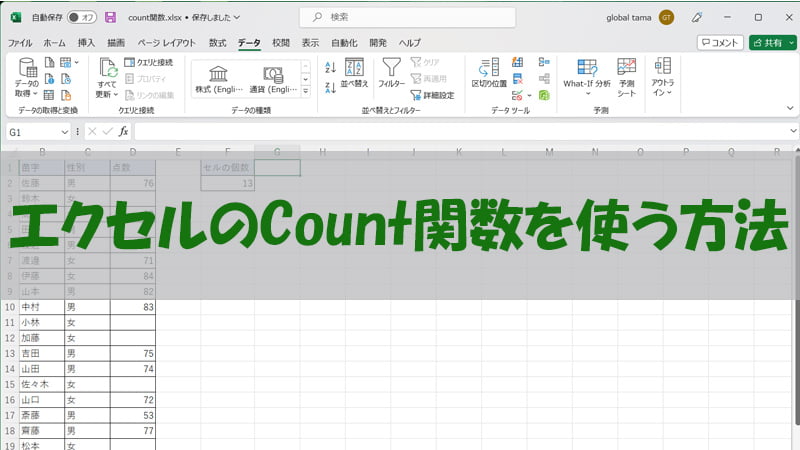This screenshot has height=450, width=800.
Task: Open the データの取得 (Get Data) button
Action: pyautogui.click(x=28, y=76)
